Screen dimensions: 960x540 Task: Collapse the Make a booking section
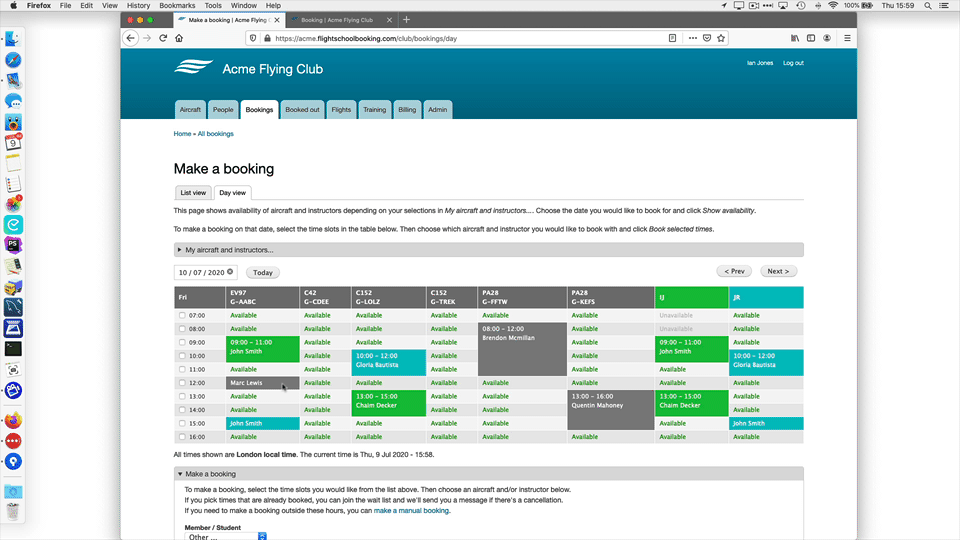pos(489,474)
